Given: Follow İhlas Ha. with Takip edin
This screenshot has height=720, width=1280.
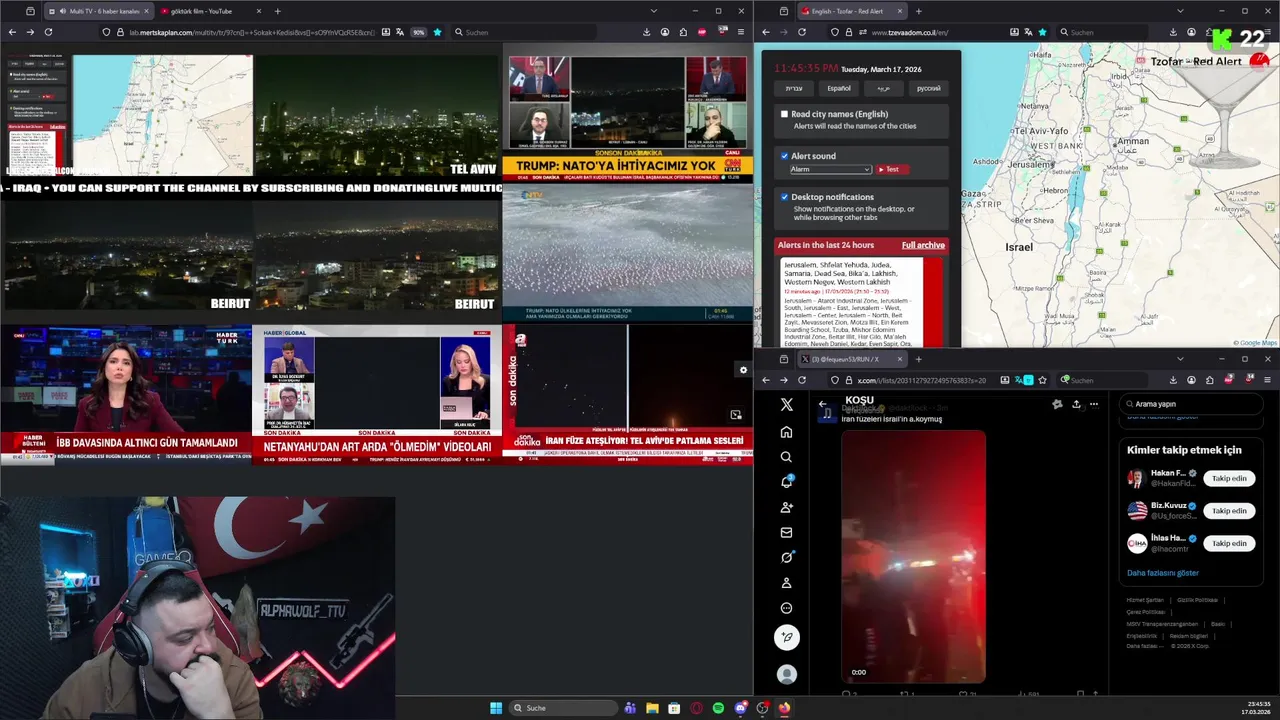Looking at the screenshot, I should tap(1229, 543).
